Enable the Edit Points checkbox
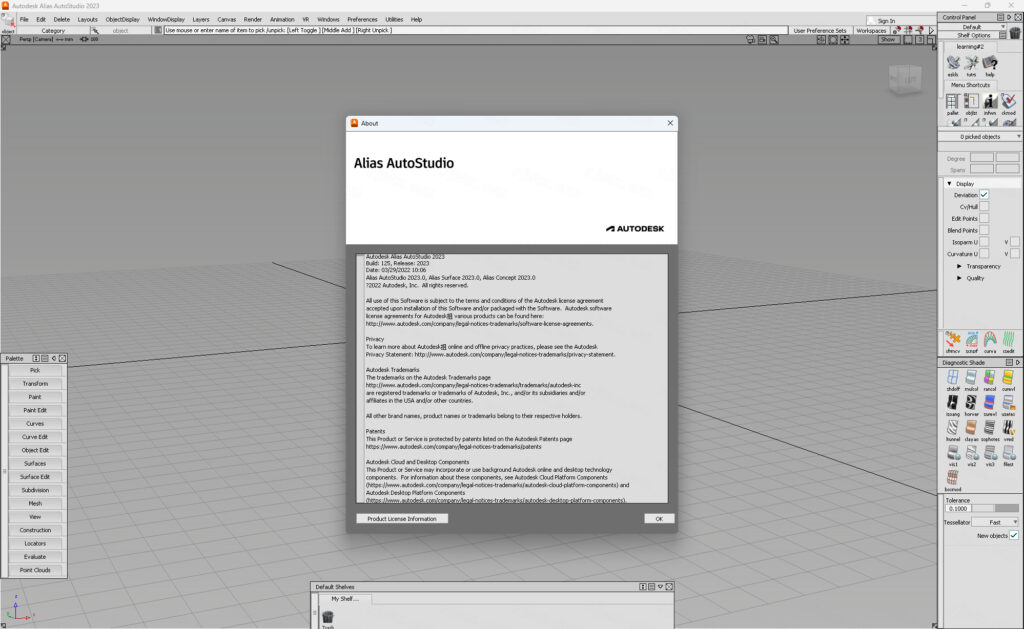Image resolution: width=1024 pixels, height=629 pixels. [984, 218]
